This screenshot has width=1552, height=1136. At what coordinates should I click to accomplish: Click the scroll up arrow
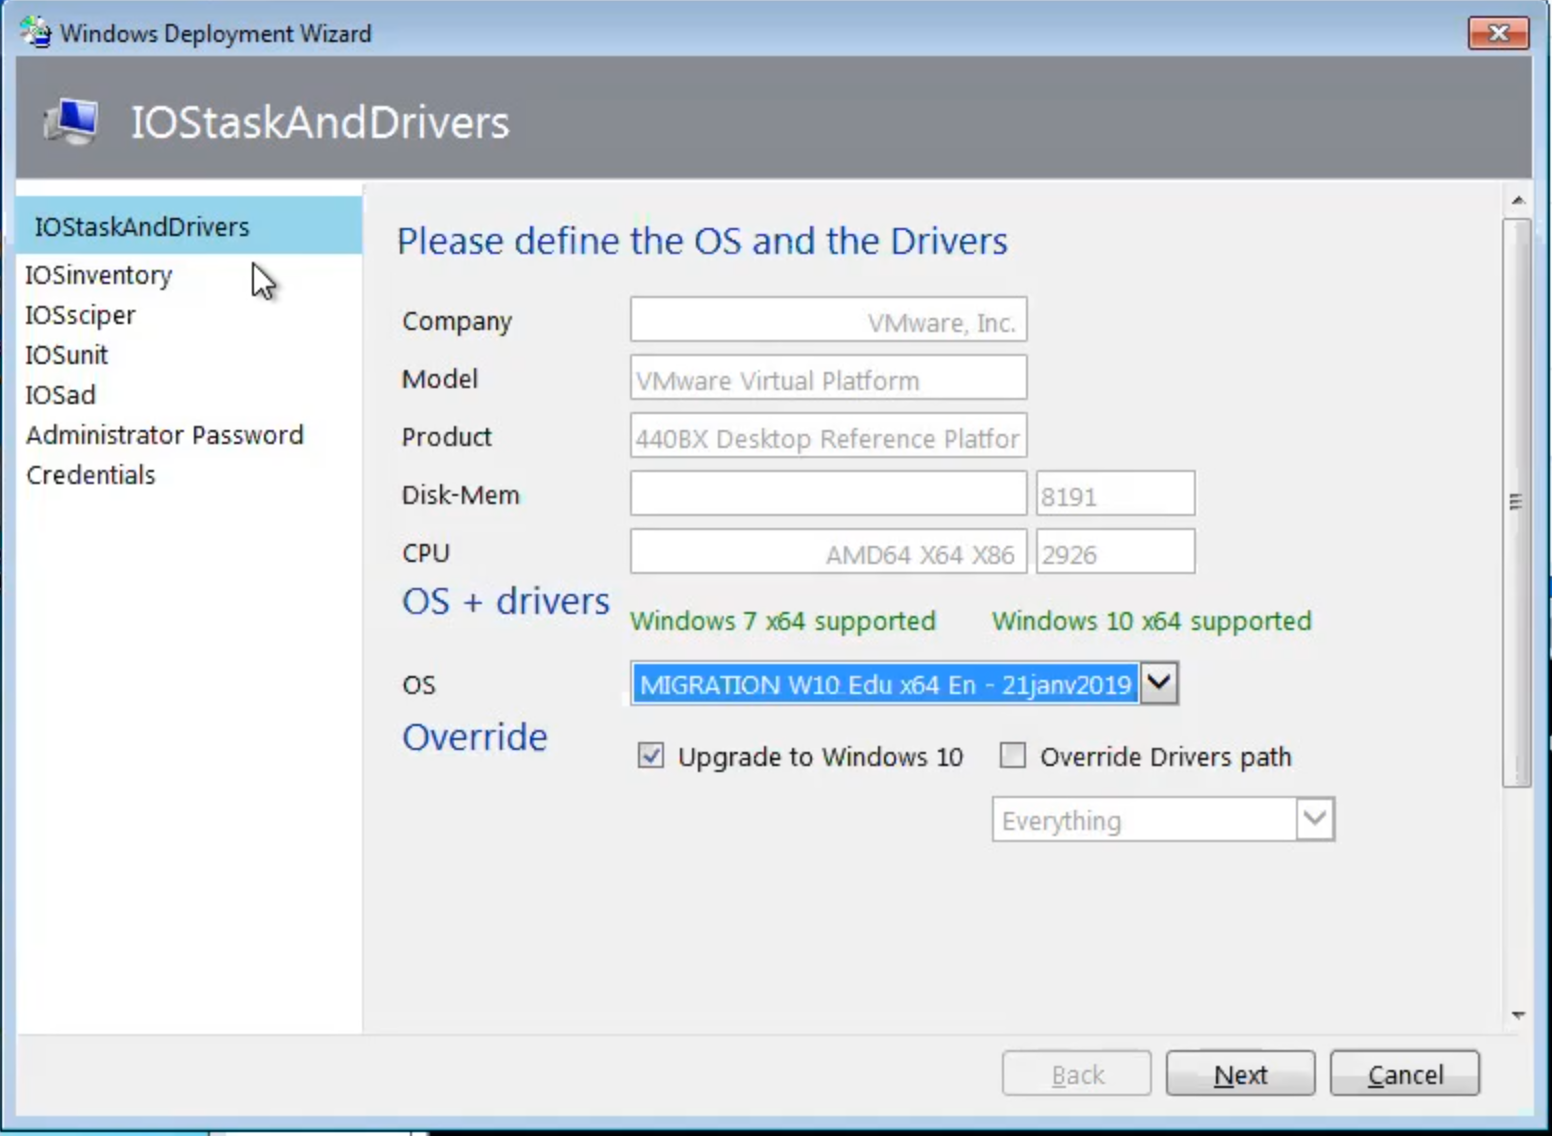click(1518, 201)
